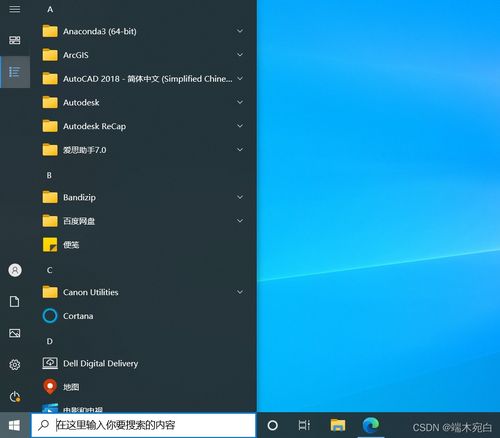This screenshot has width=500, height=438.
Task: Click the Cortana circle on taskbar
Action: 272,425
